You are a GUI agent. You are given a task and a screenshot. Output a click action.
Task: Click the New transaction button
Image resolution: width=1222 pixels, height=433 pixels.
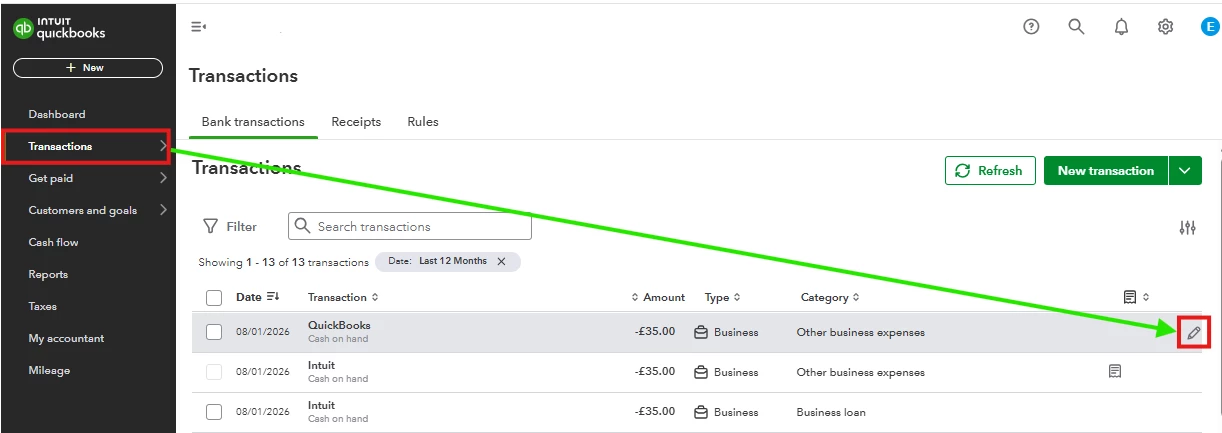coord(1106,171)
